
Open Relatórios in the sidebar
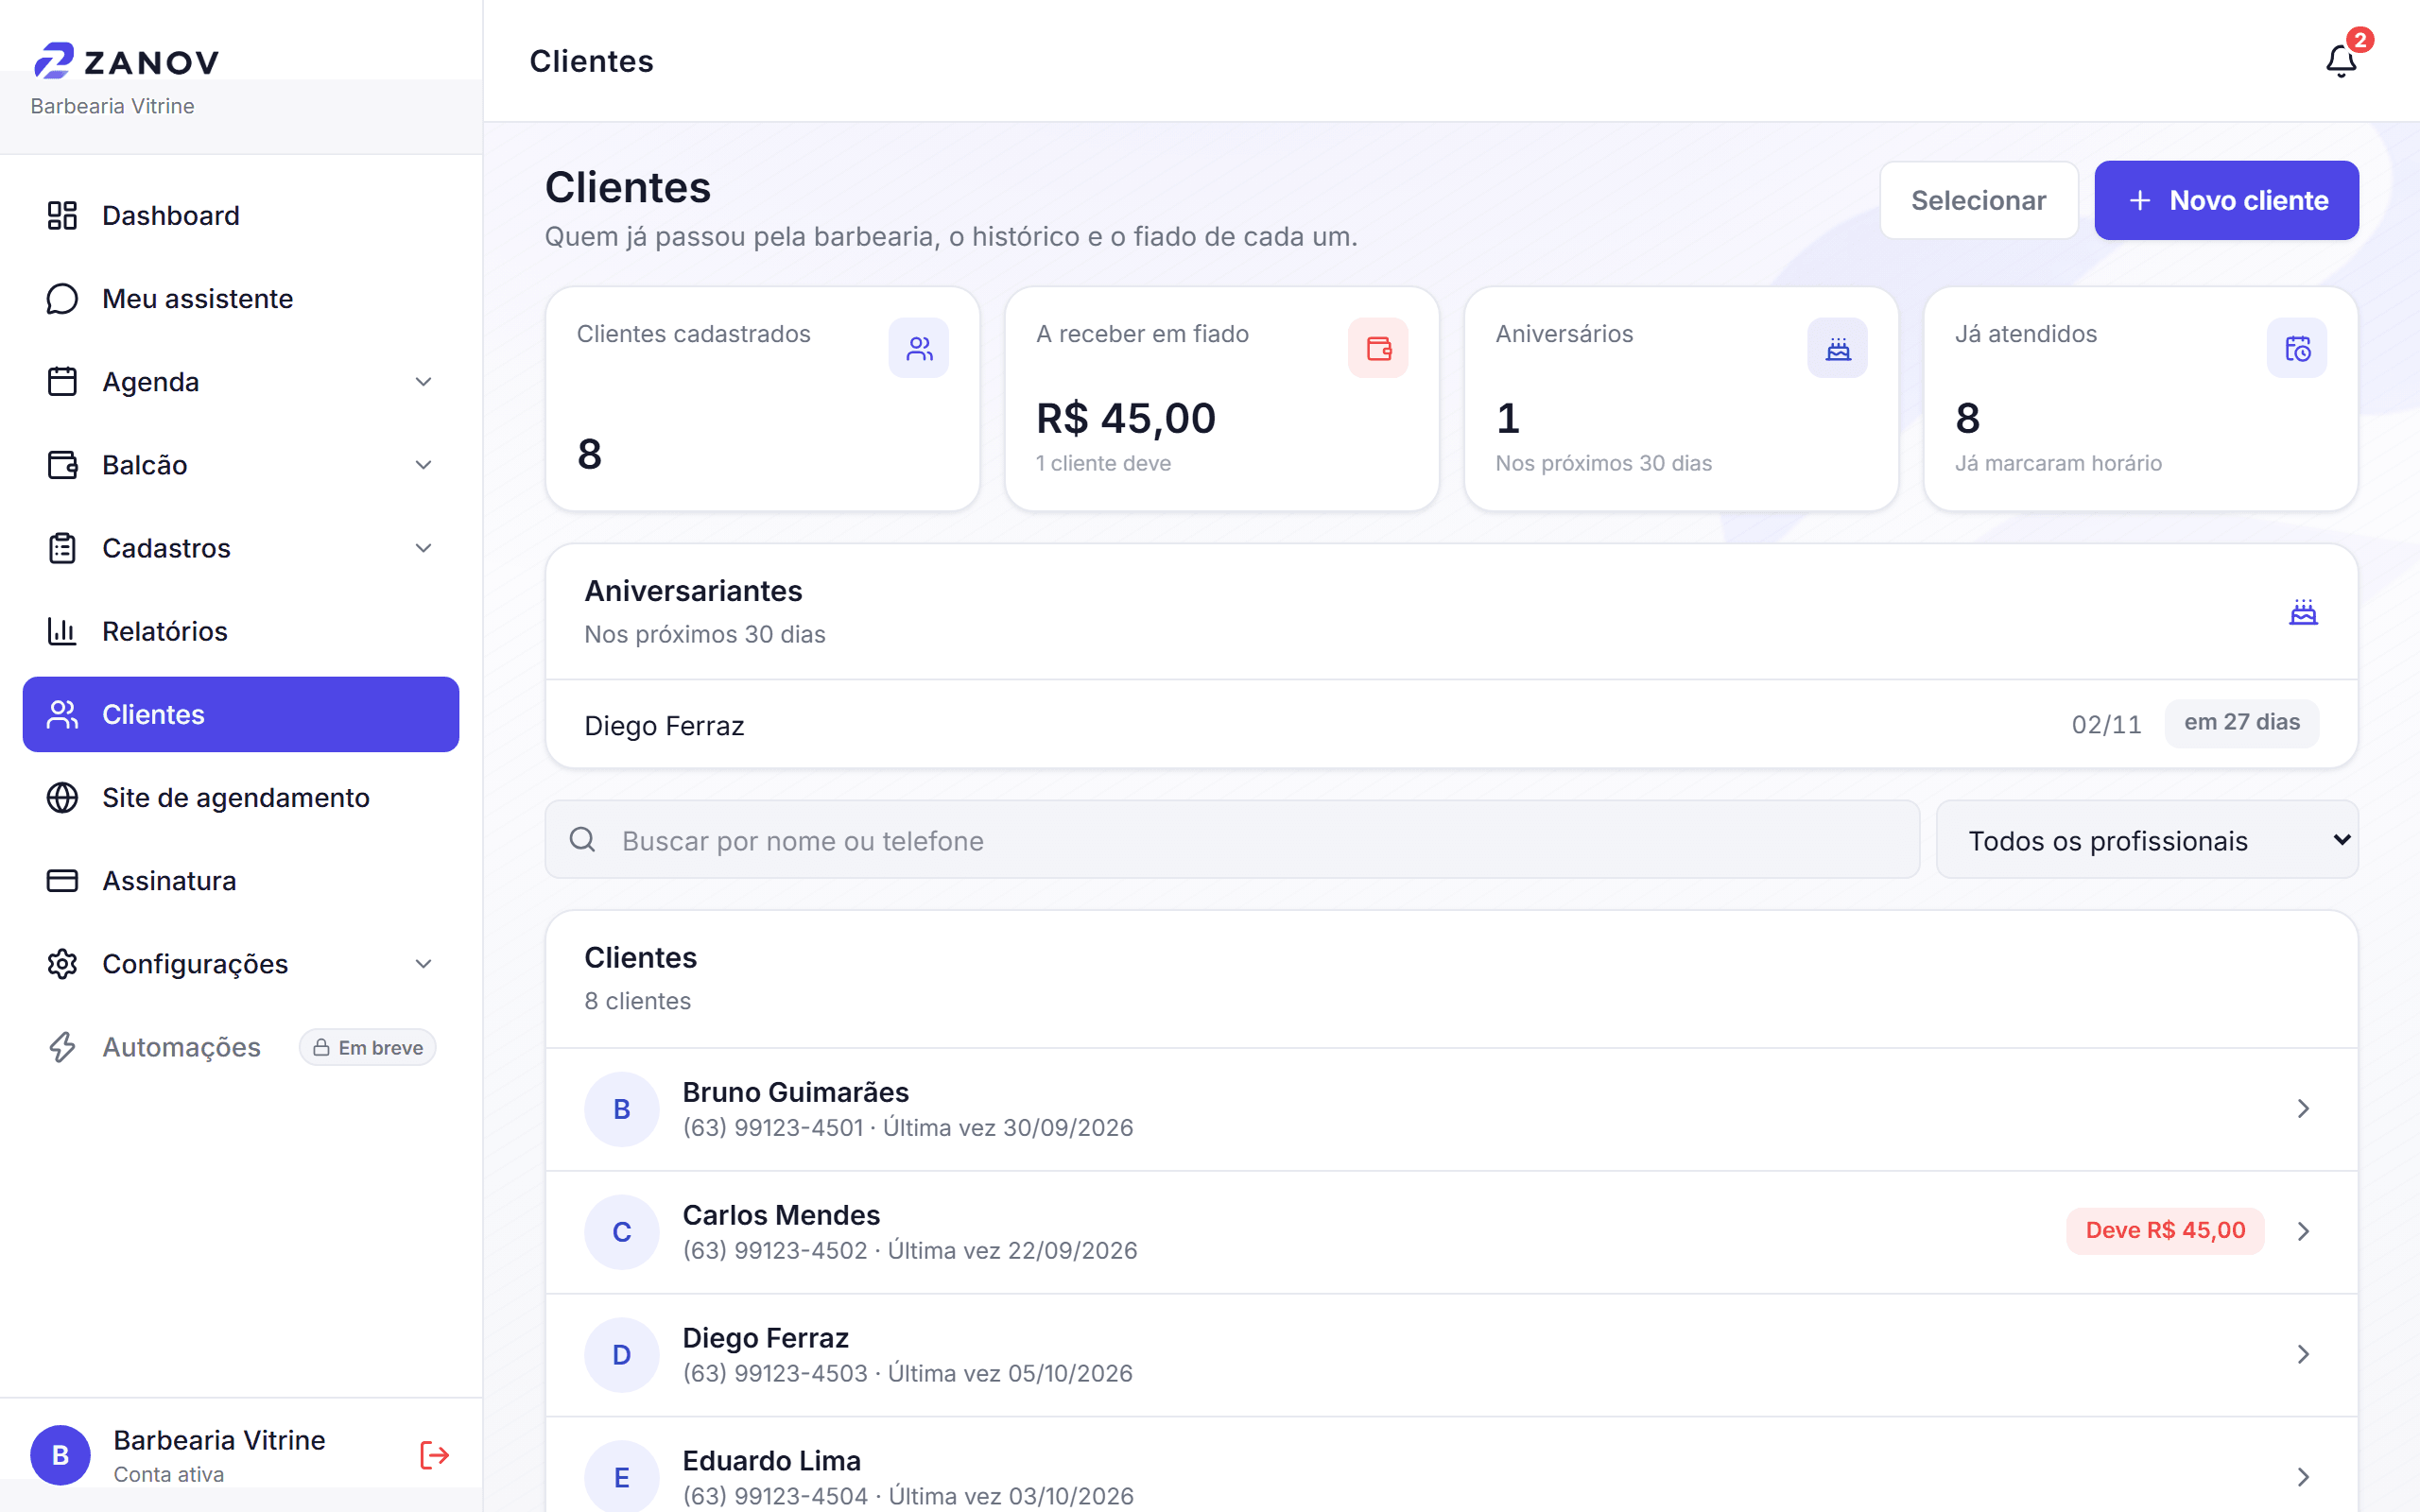[241, 631]
